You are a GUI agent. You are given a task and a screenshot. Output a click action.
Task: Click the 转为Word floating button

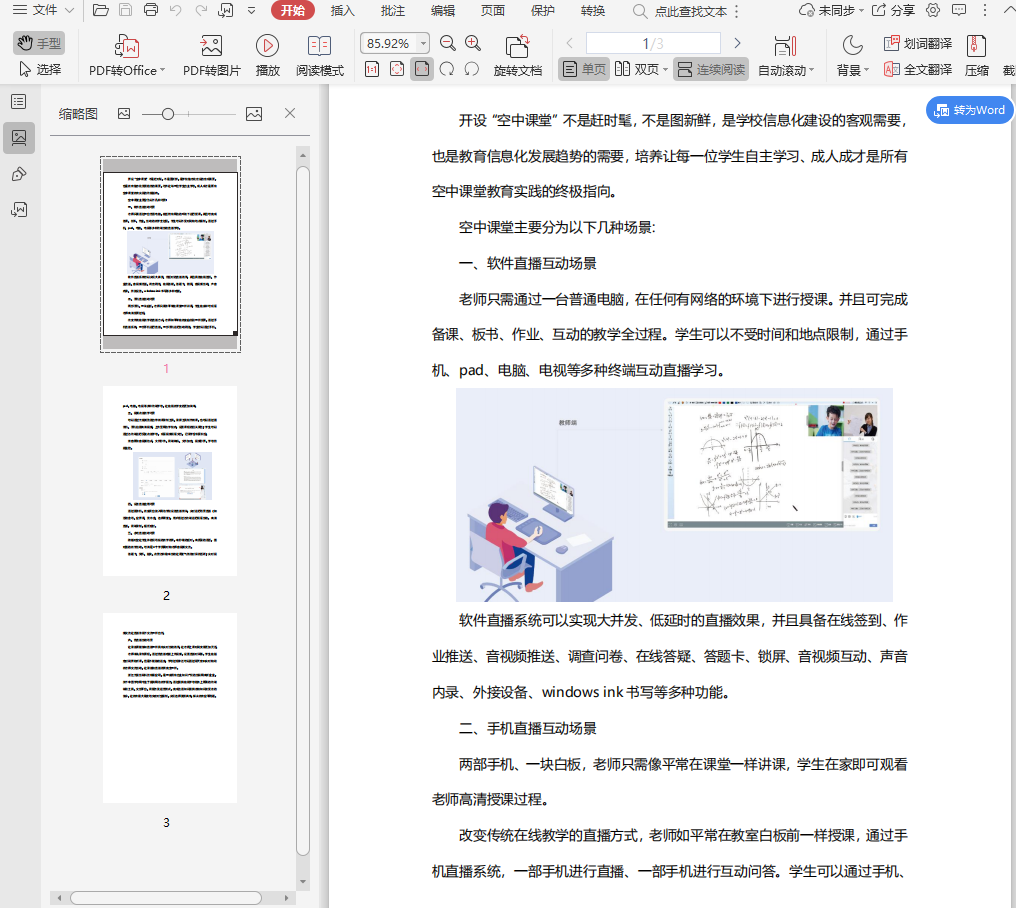tap(969, 110)
